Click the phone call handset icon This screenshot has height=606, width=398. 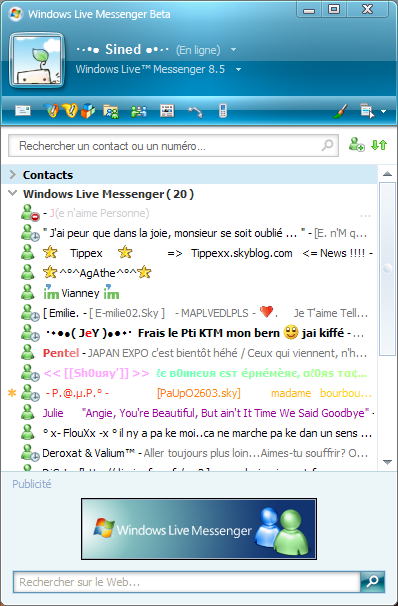(195, 112)
